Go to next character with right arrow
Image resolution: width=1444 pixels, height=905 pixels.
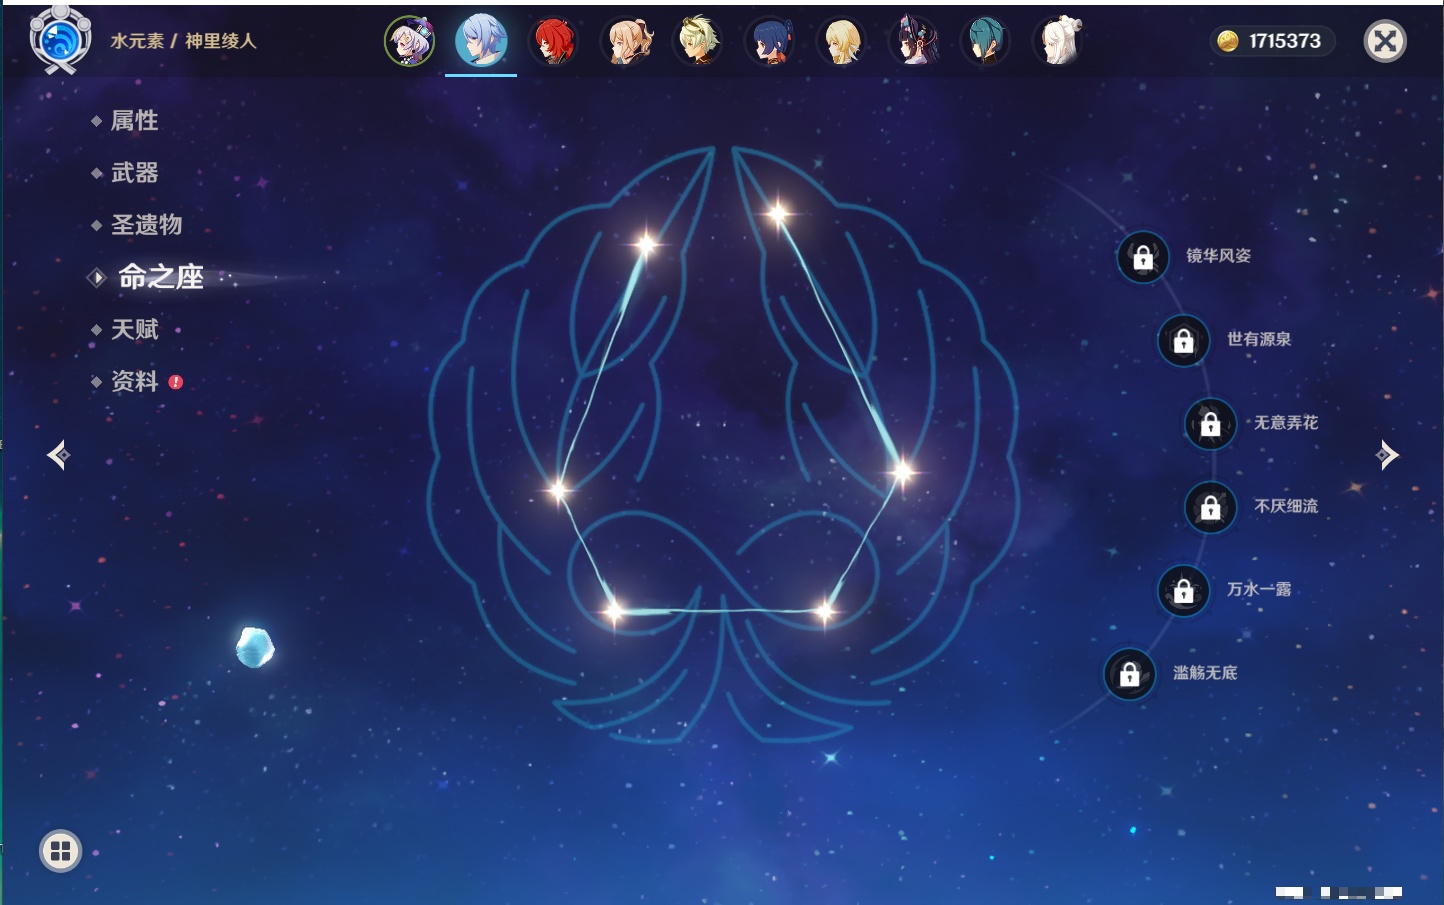coord(1387,455)
